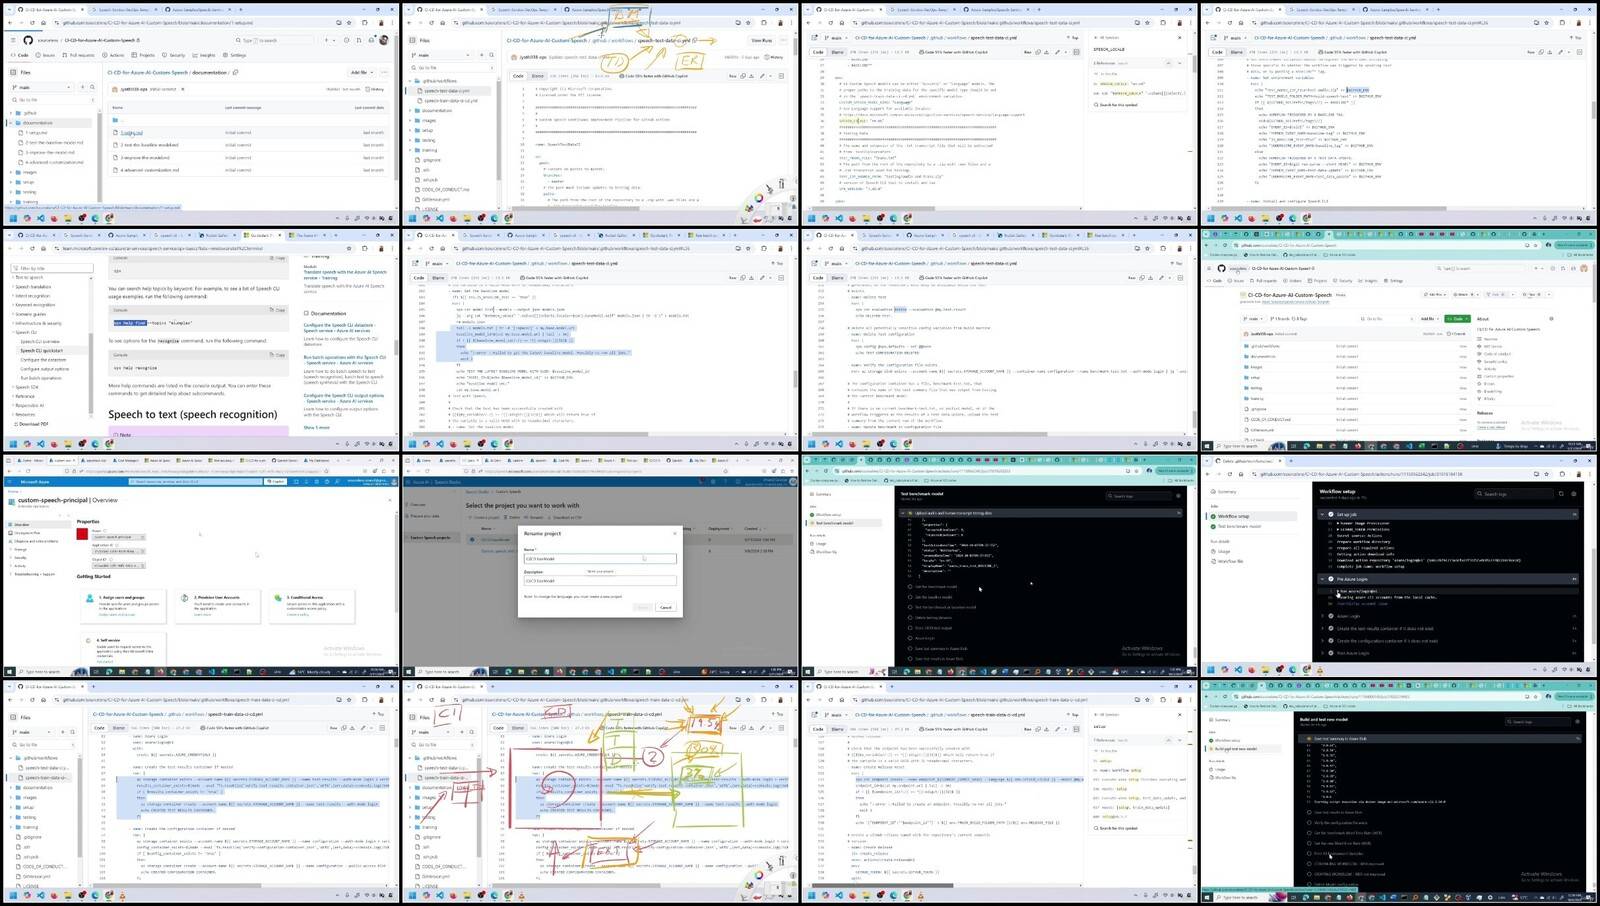Click Description field in Rename project dialog
Image resolution: width=1600 pixels, height=906 pixels.
pyautogui.click(x=600, y=580)
